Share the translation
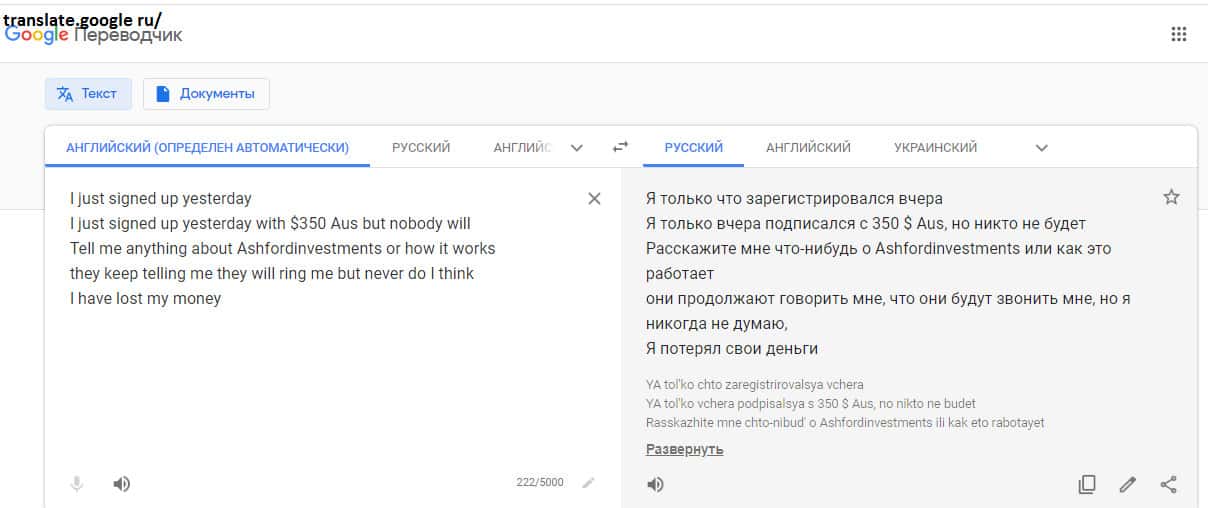The height and width of the screenshot is (508, 1208). (1168, 485)
